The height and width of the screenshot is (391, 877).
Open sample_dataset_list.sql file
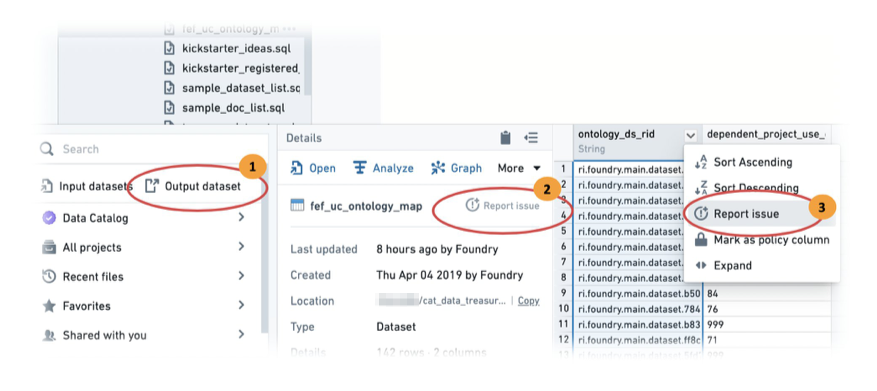point(241,88)
